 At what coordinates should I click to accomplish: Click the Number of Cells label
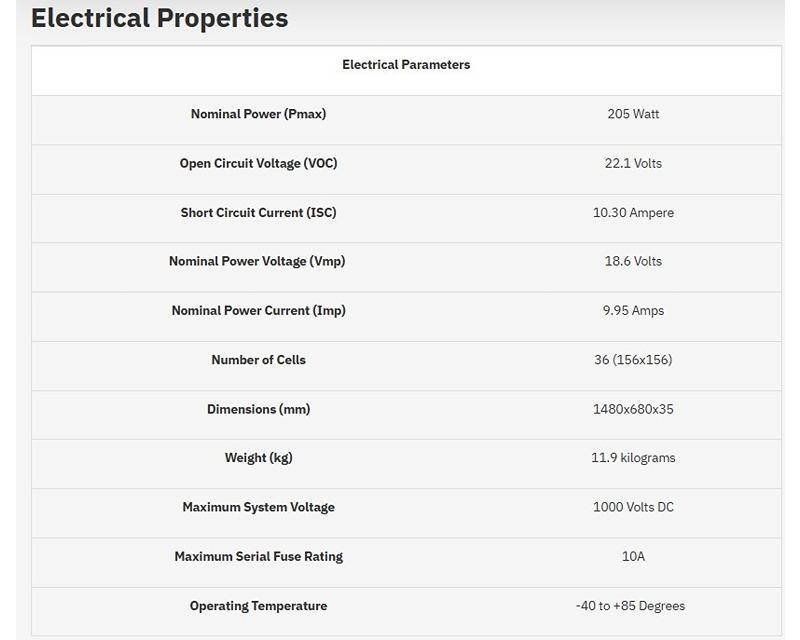(x=259, y=360)
